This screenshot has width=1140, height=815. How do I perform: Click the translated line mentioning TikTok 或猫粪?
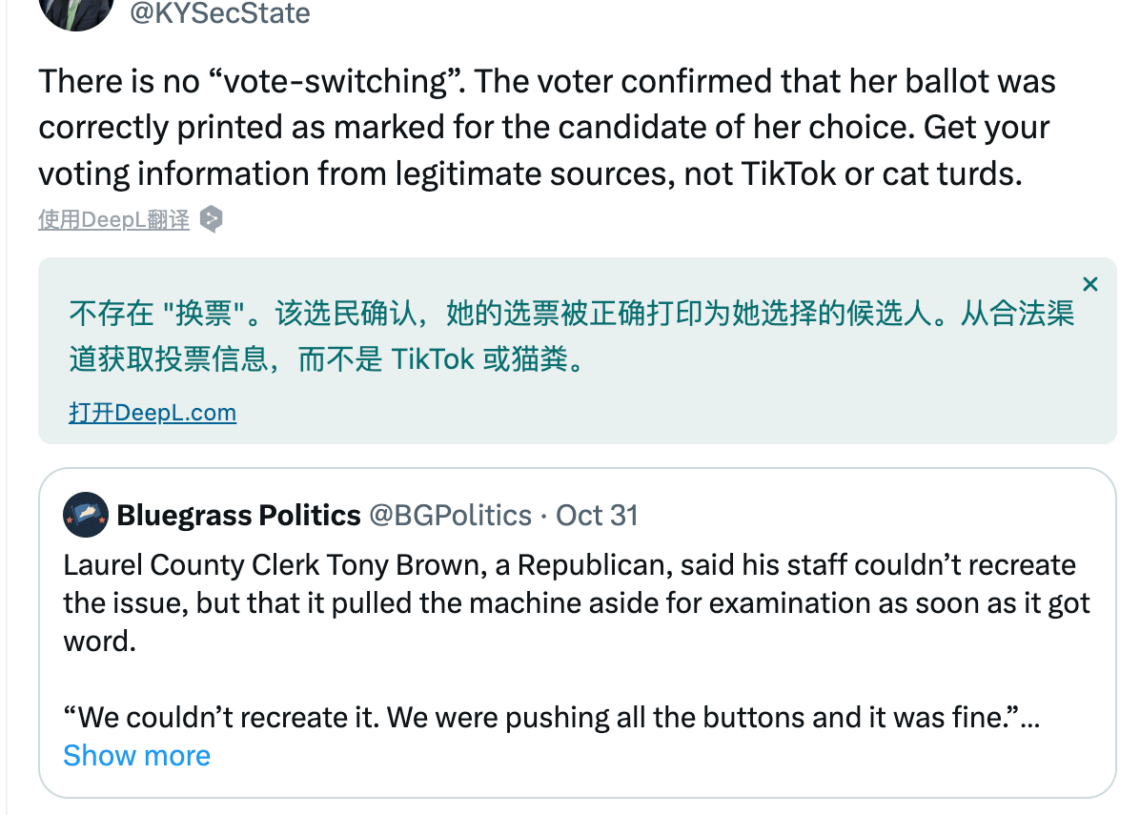(x=327, y=358)
